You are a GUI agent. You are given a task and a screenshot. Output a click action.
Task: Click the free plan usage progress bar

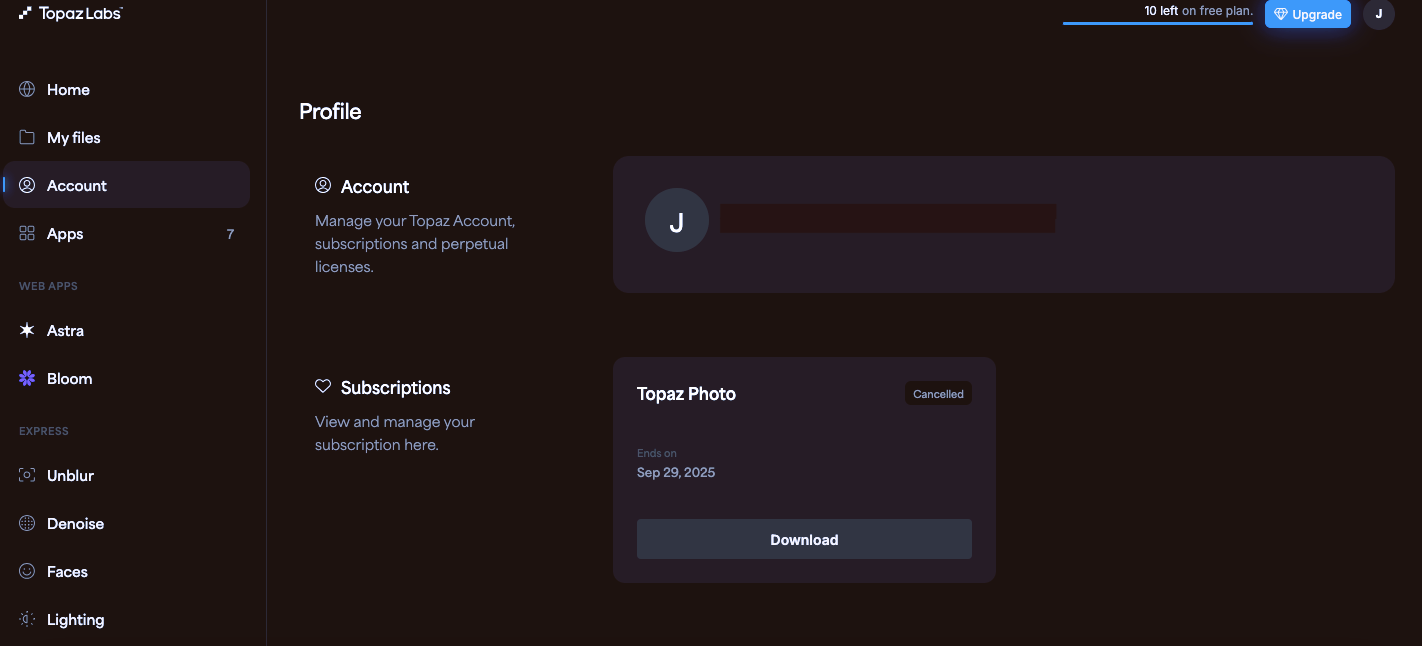pos(1158,23)
